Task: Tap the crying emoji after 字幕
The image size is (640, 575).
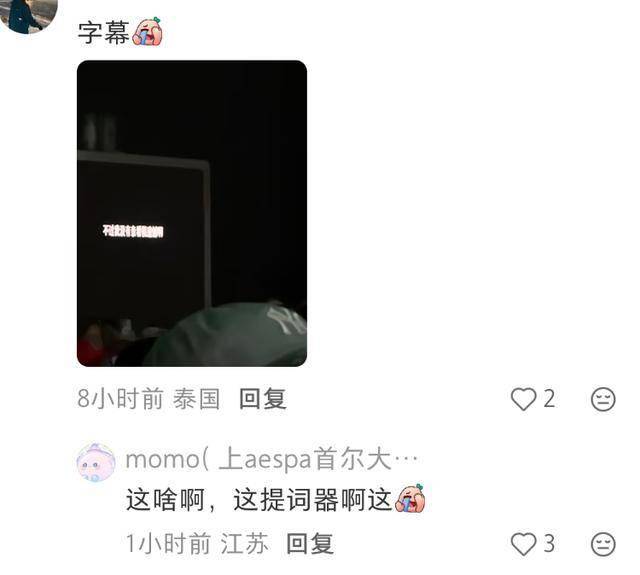Action: (147, 31)
